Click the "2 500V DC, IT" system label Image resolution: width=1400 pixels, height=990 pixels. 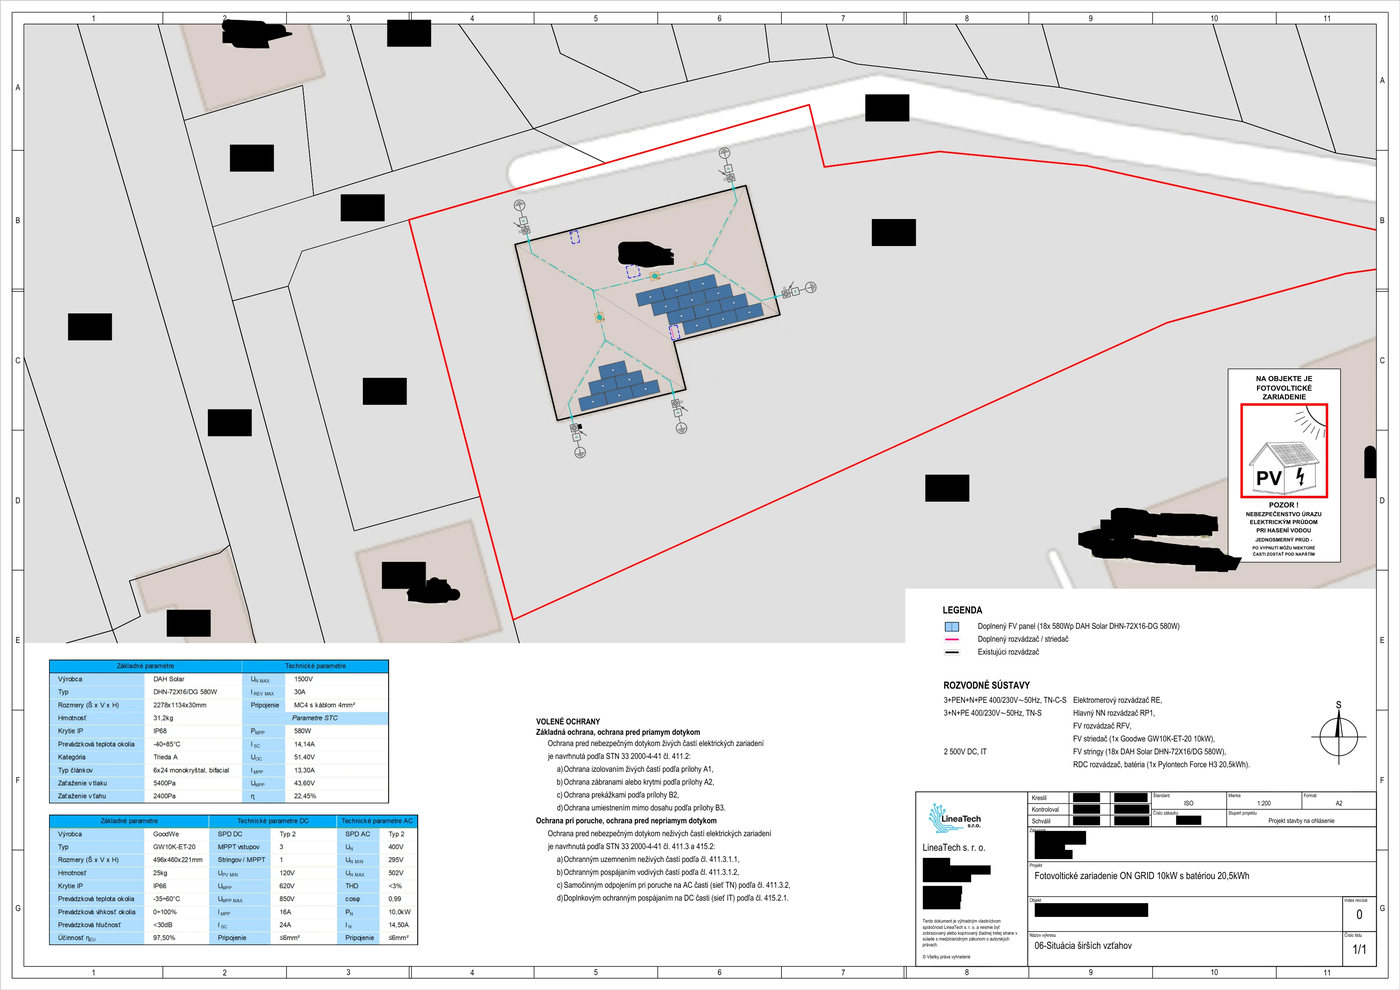pyautogui.click(x=965, y=752)
